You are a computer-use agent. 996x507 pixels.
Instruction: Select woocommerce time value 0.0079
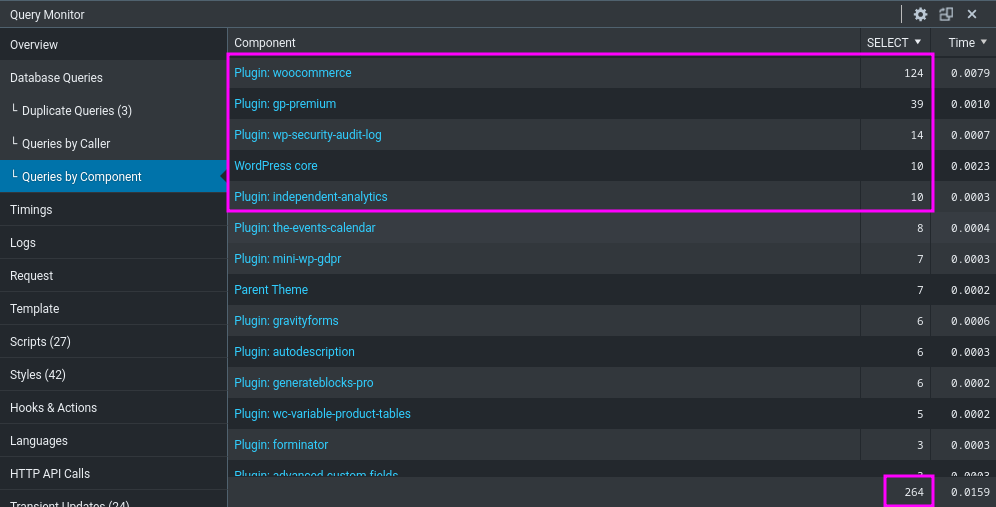pyautogui.click(x=970, y=73)
